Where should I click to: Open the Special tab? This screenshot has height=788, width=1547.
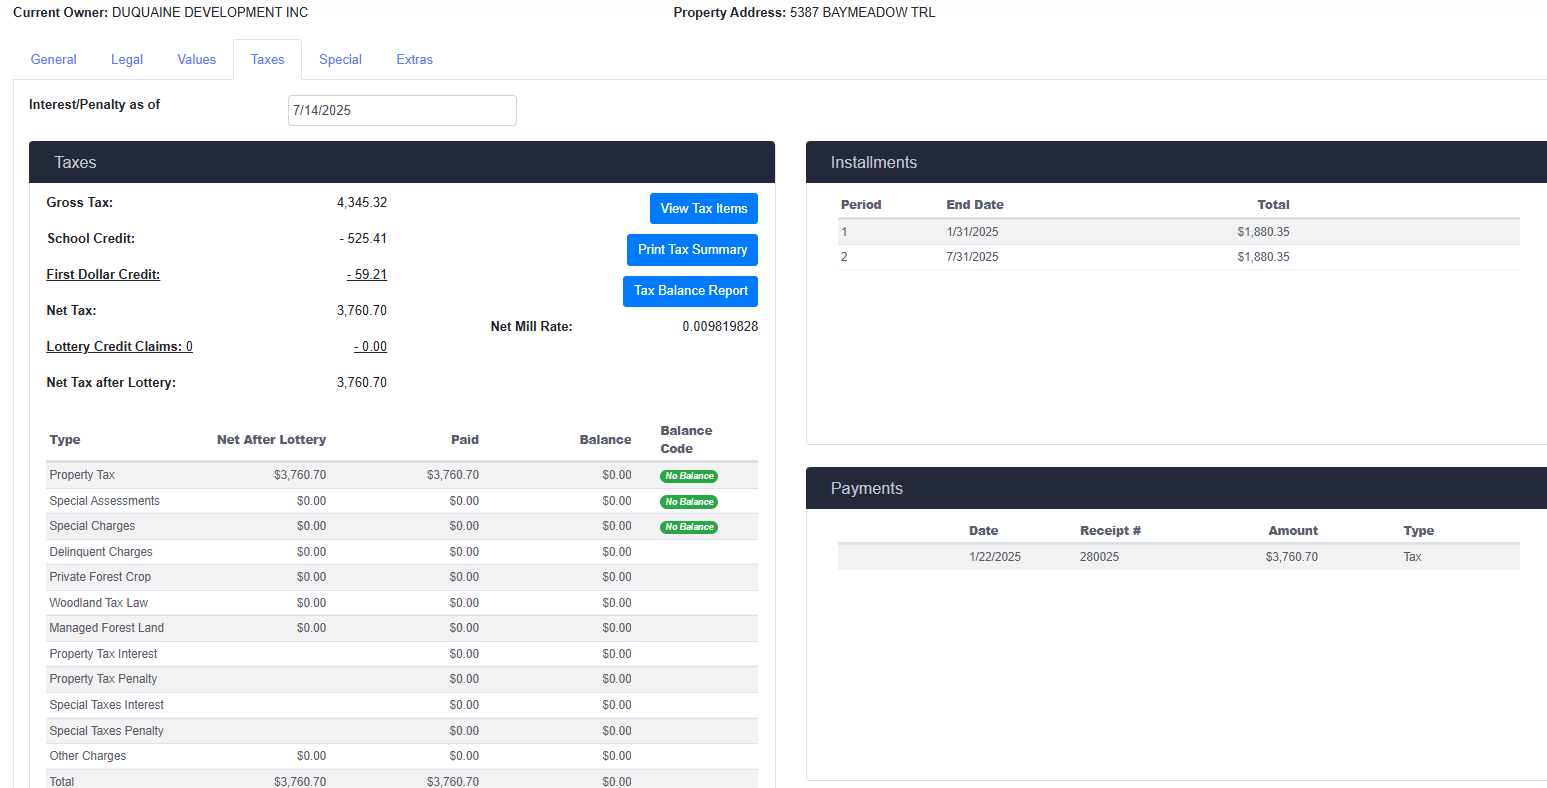coord(340,60)
